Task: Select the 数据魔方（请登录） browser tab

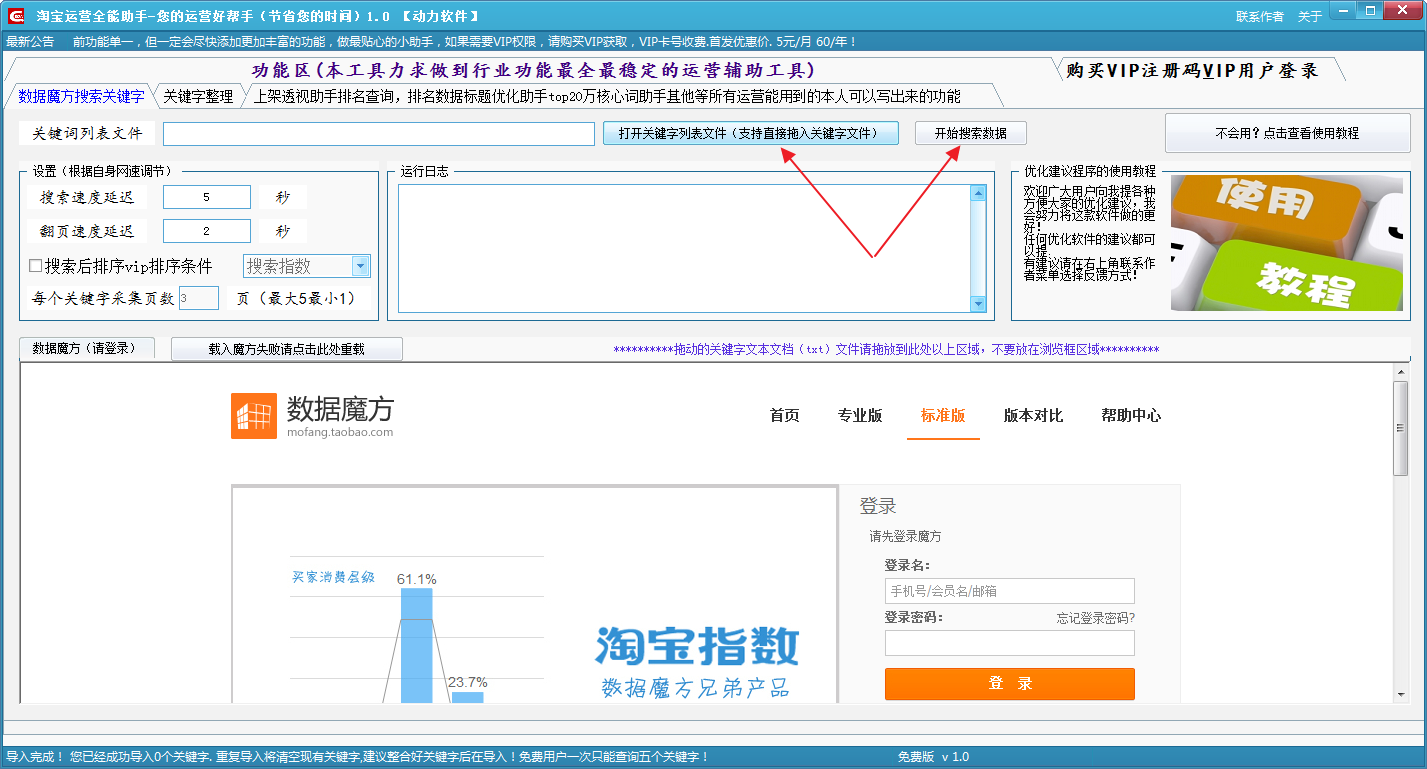Action: (85, 348)
